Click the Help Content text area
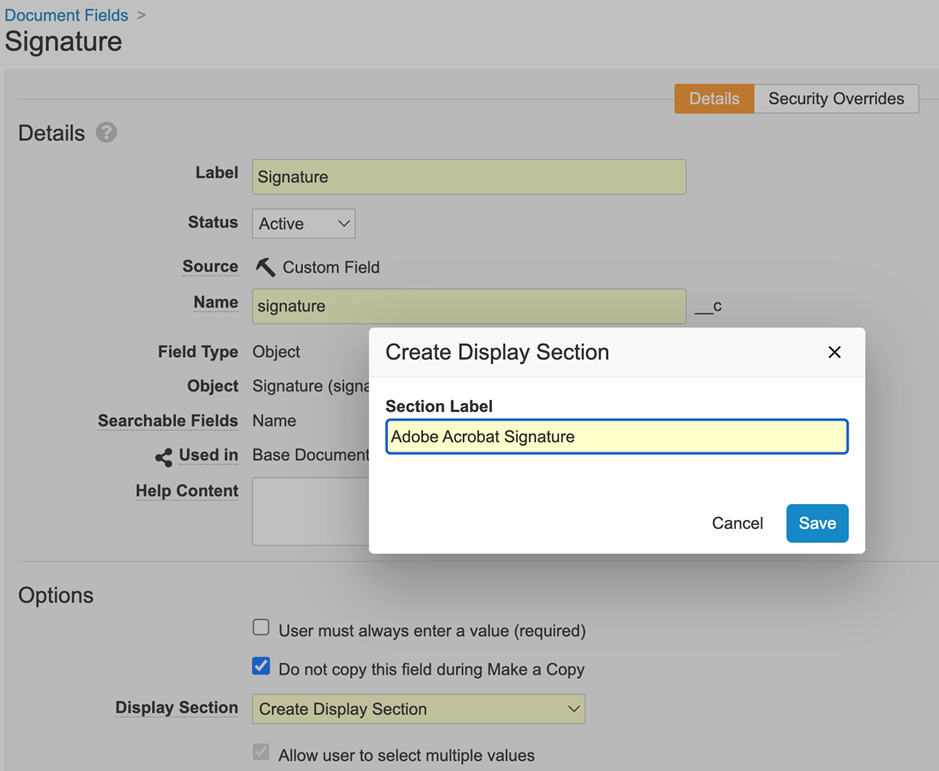 click(330, 510)
